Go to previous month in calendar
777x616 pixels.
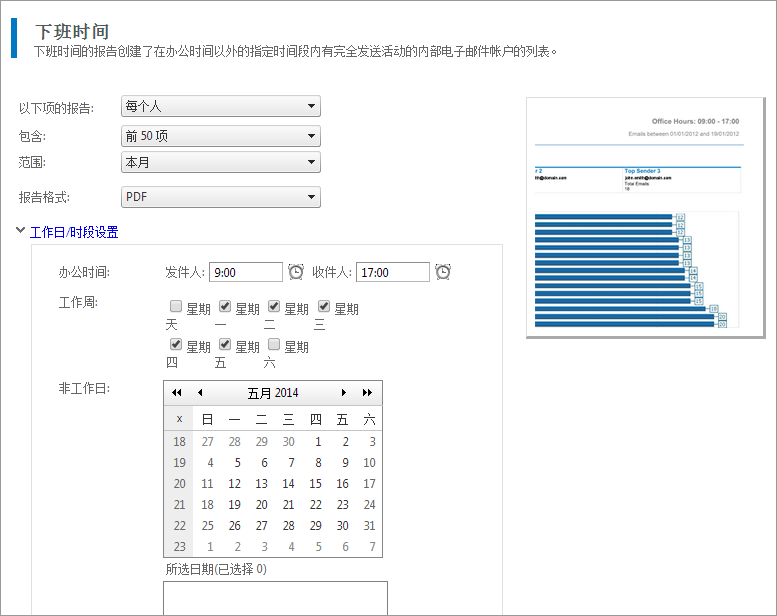[200, 393]
